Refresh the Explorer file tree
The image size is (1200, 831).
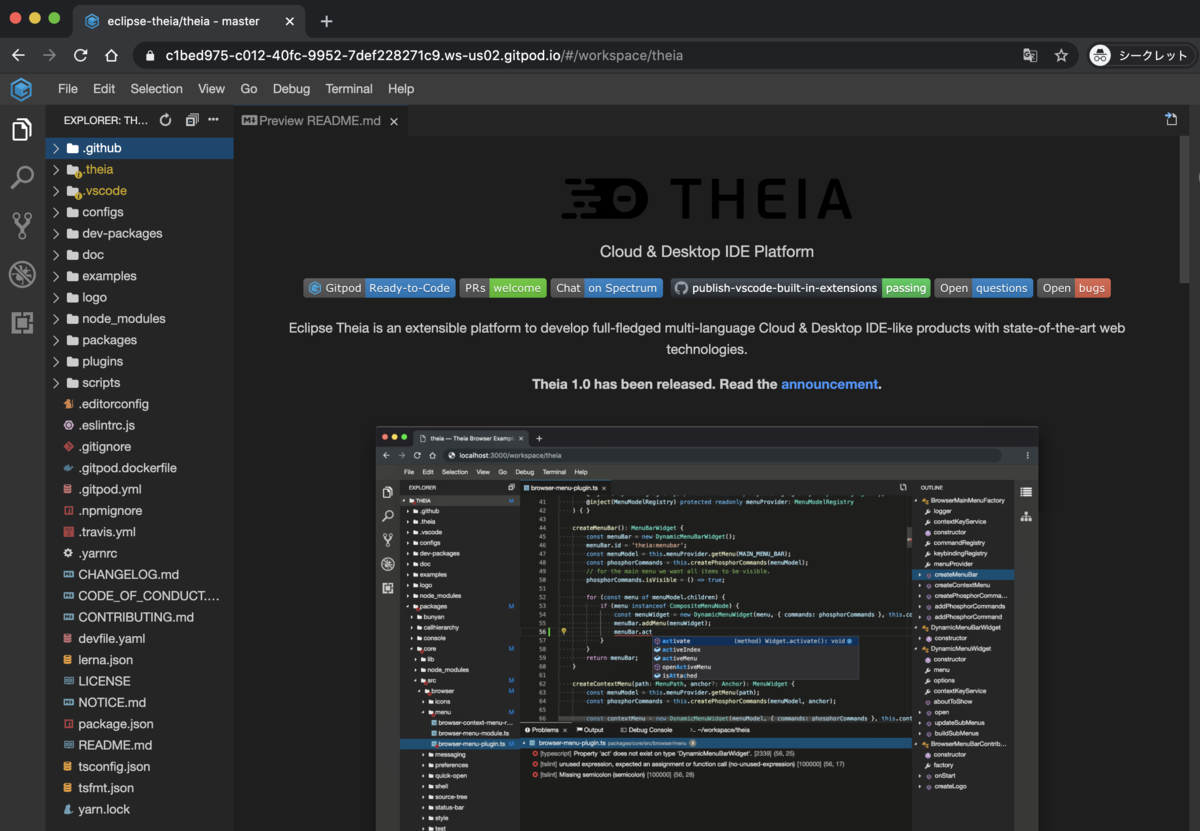point(166,120)
